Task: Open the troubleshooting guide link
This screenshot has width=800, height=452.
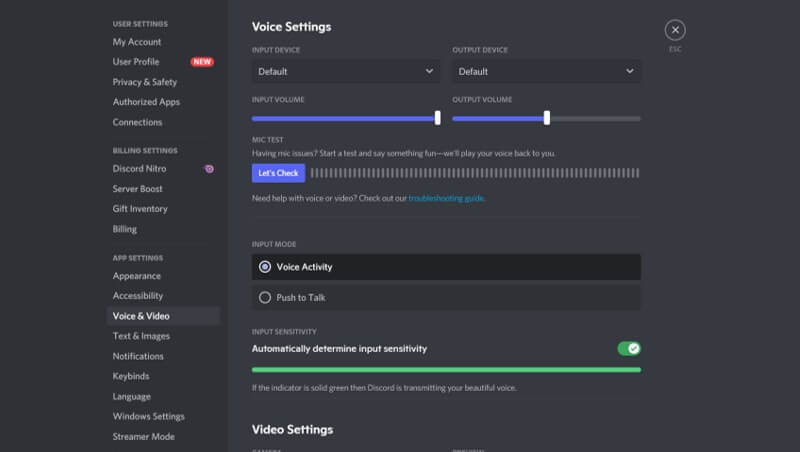Action: [x=446, y=199]
